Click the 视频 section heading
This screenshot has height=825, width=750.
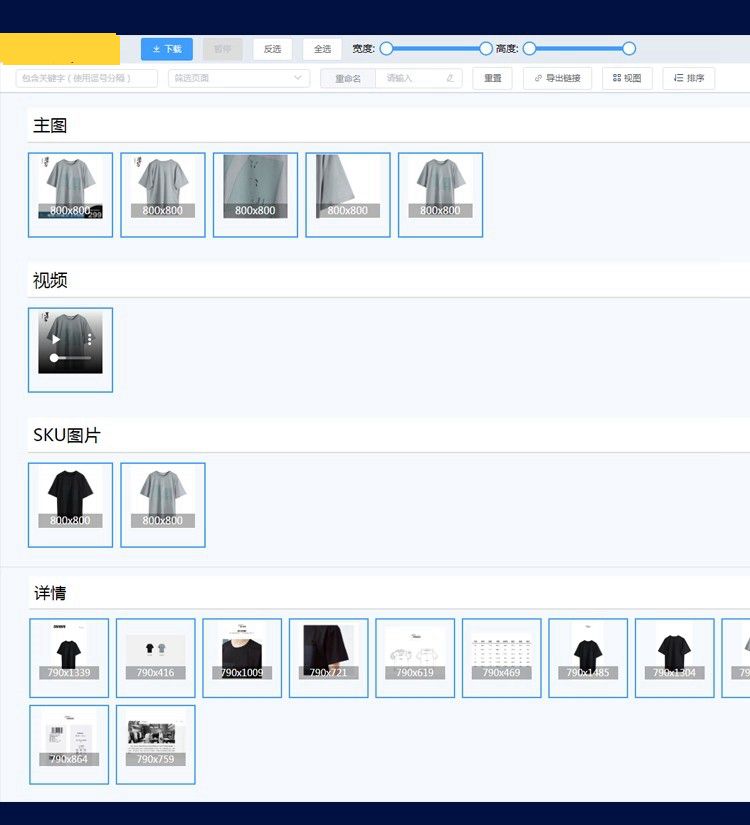[x=50, y=280]
